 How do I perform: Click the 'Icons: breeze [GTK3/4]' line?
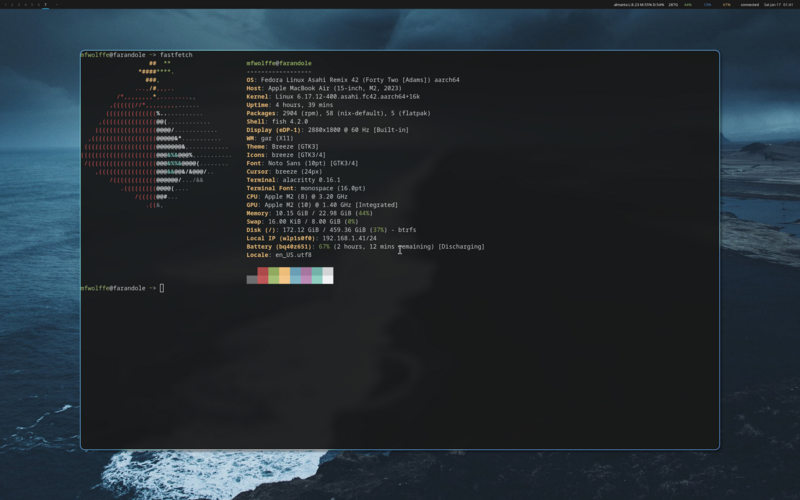286,155
